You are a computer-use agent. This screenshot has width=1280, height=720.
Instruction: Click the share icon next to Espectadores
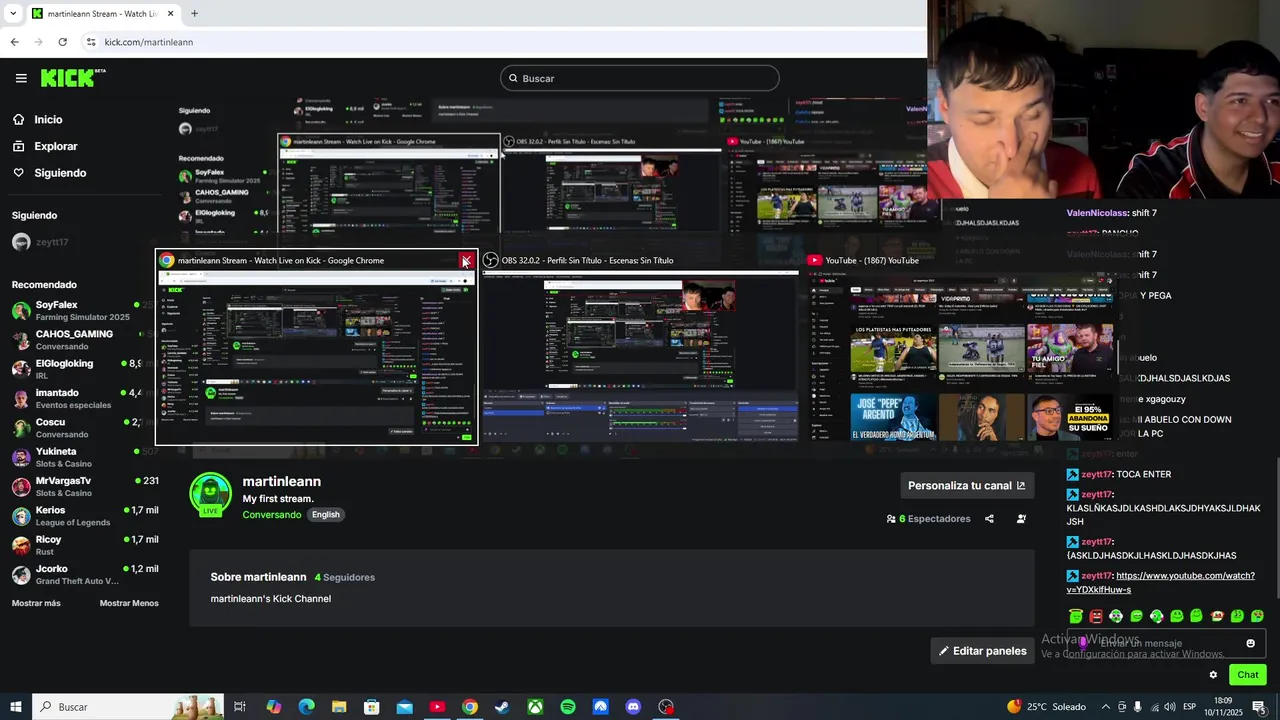tap(989, 519)
